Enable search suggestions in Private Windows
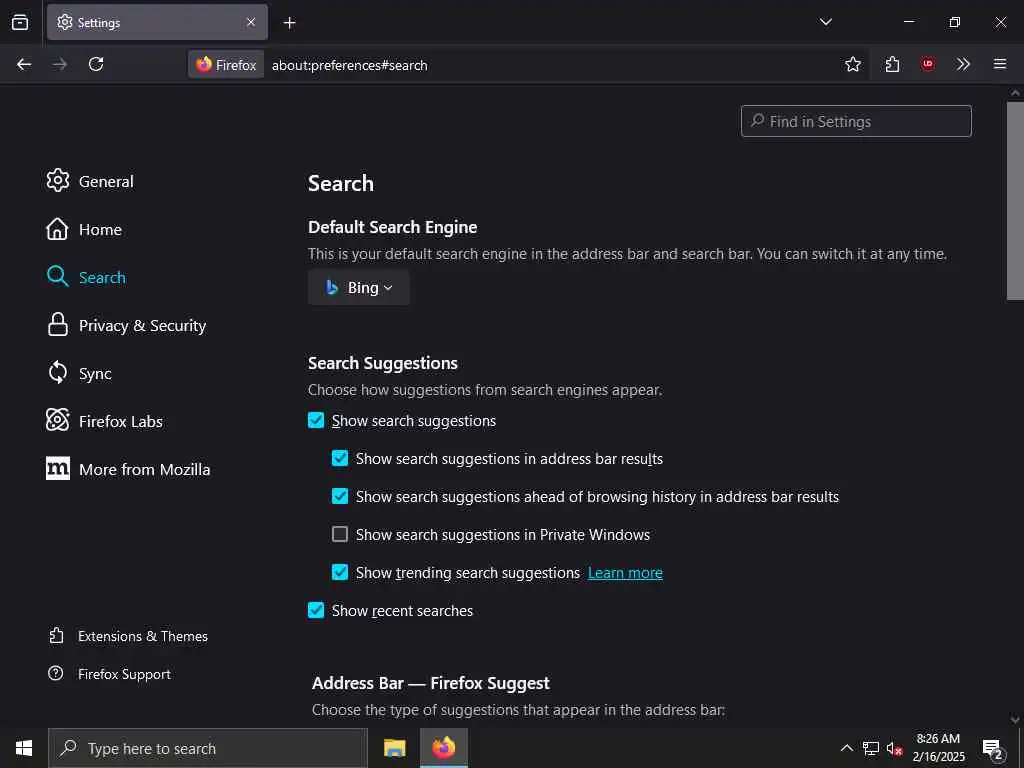 point(340,535)
